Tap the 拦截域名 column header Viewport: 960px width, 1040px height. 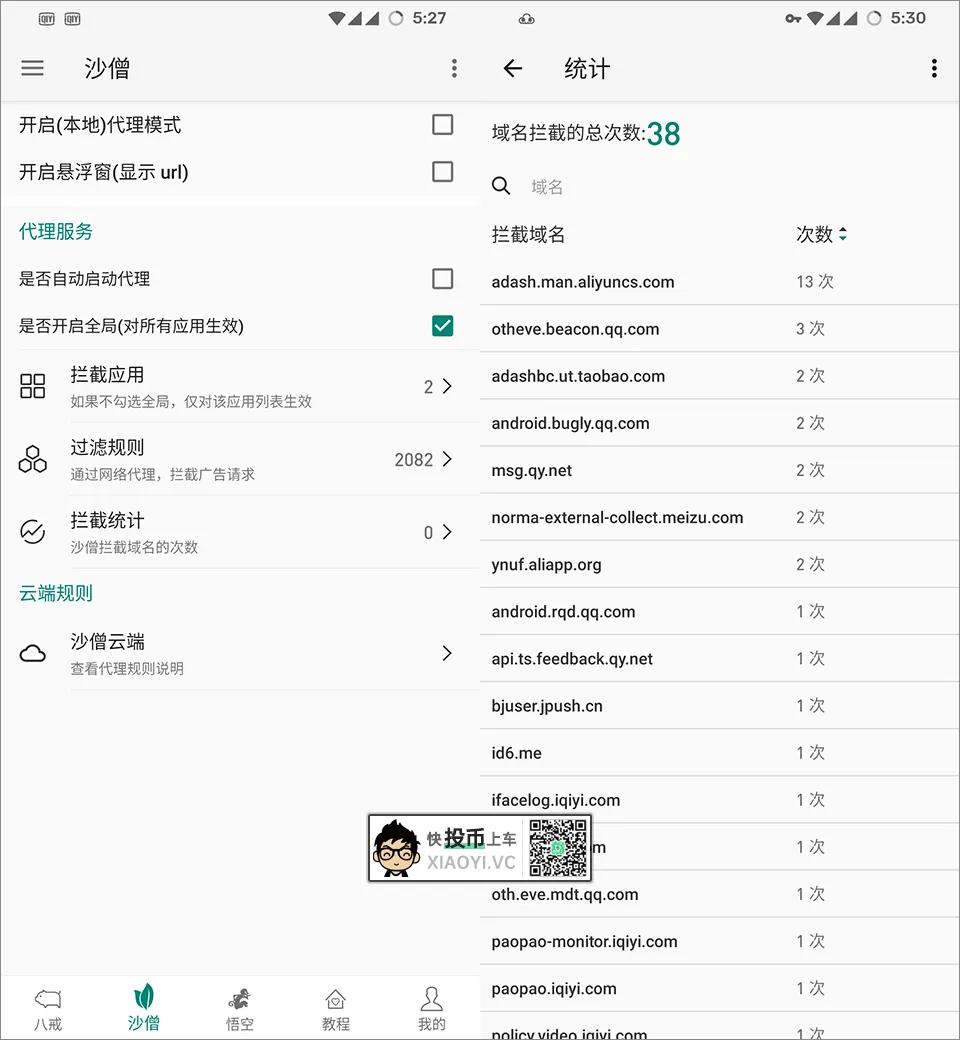[x=528, y=234]
